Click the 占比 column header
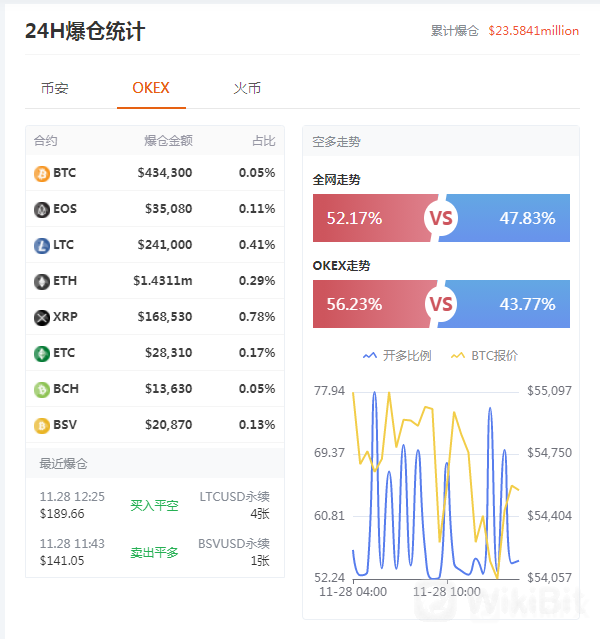The image size is (600, 639). tap(264, 141)
